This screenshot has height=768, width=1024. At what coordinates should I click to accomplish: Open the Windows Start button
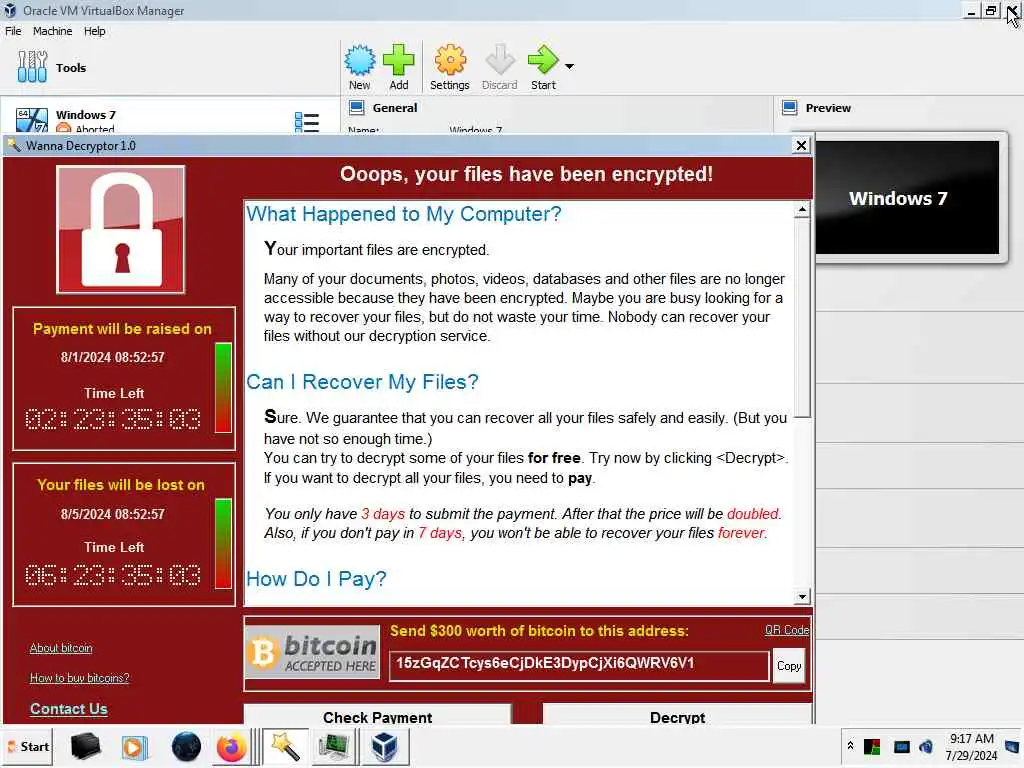pyautogui.click(x=28, y=746)
